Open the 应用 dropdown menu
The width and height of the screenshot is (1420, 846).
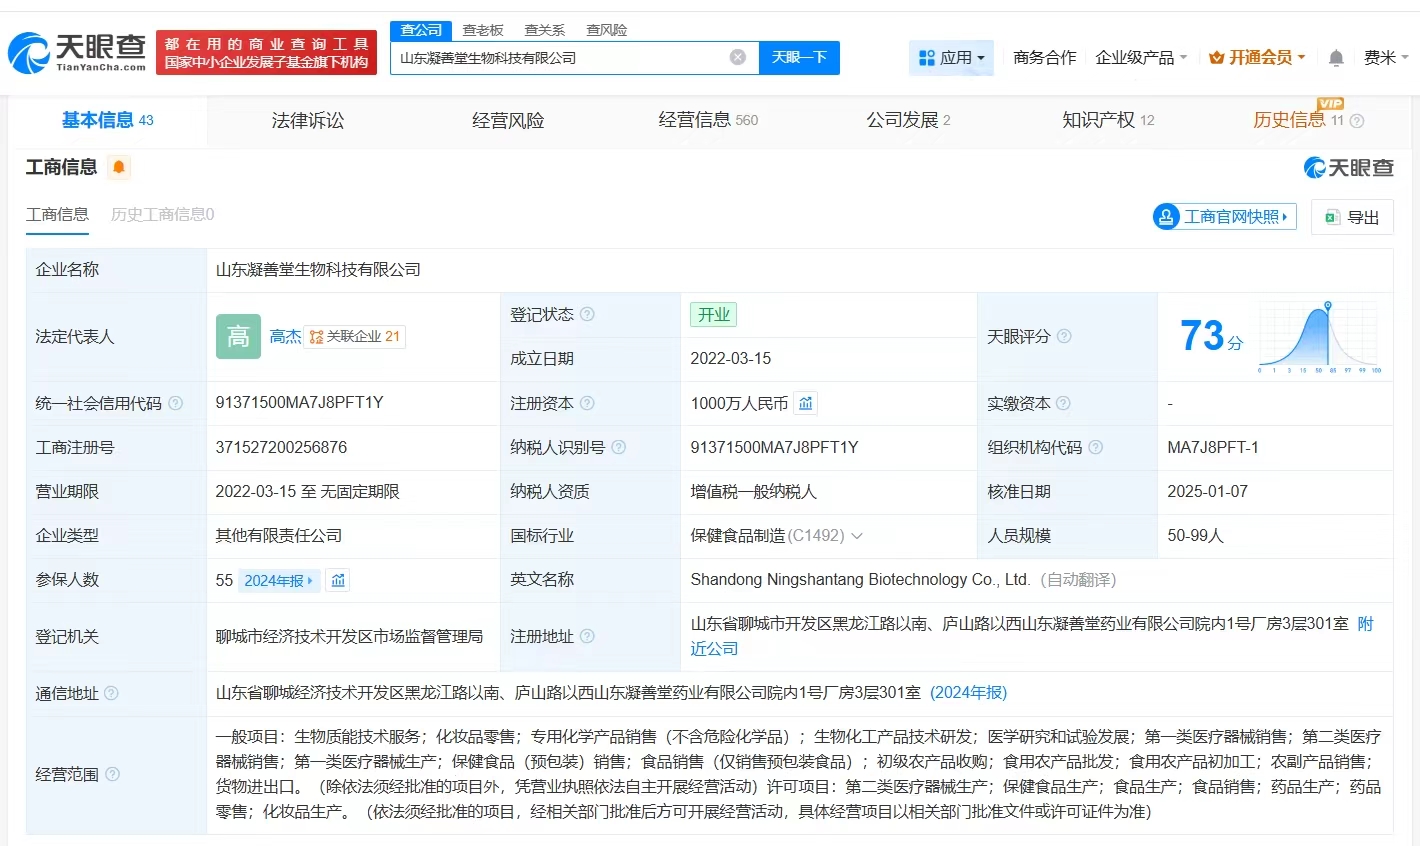pos(952,58)
